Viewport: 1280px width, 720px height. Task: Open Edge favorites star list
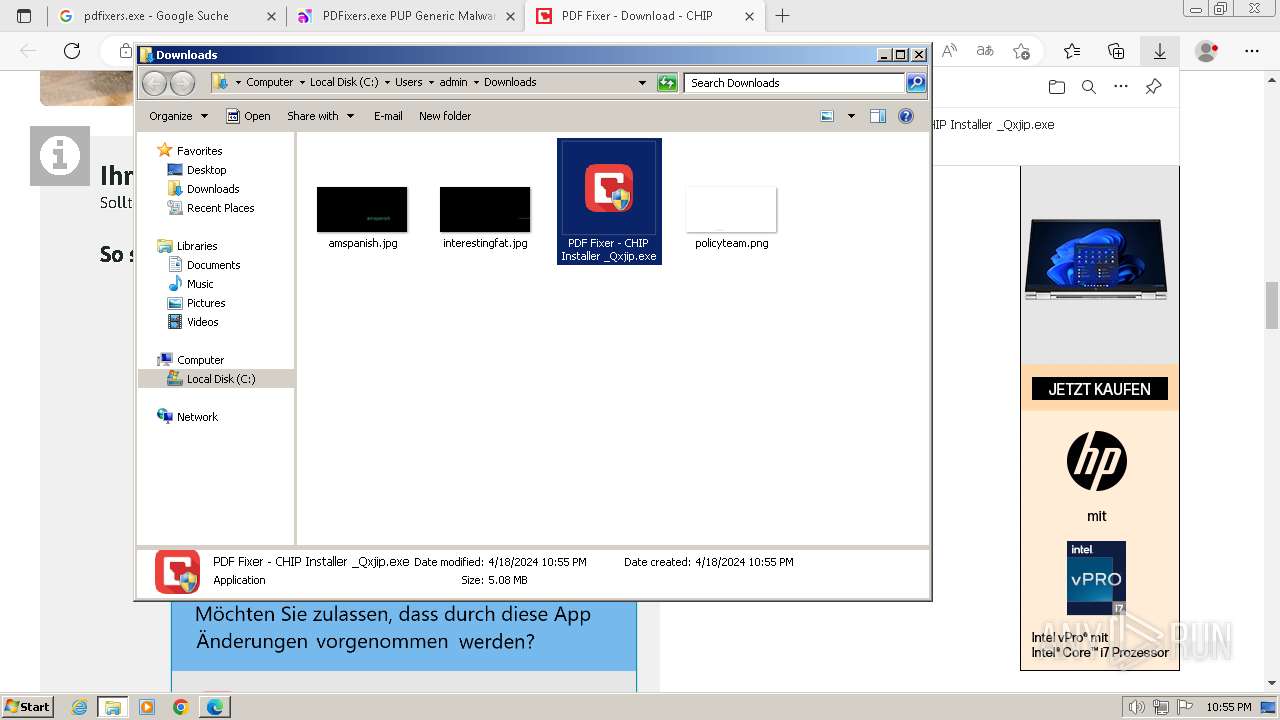coord(1072,51)
